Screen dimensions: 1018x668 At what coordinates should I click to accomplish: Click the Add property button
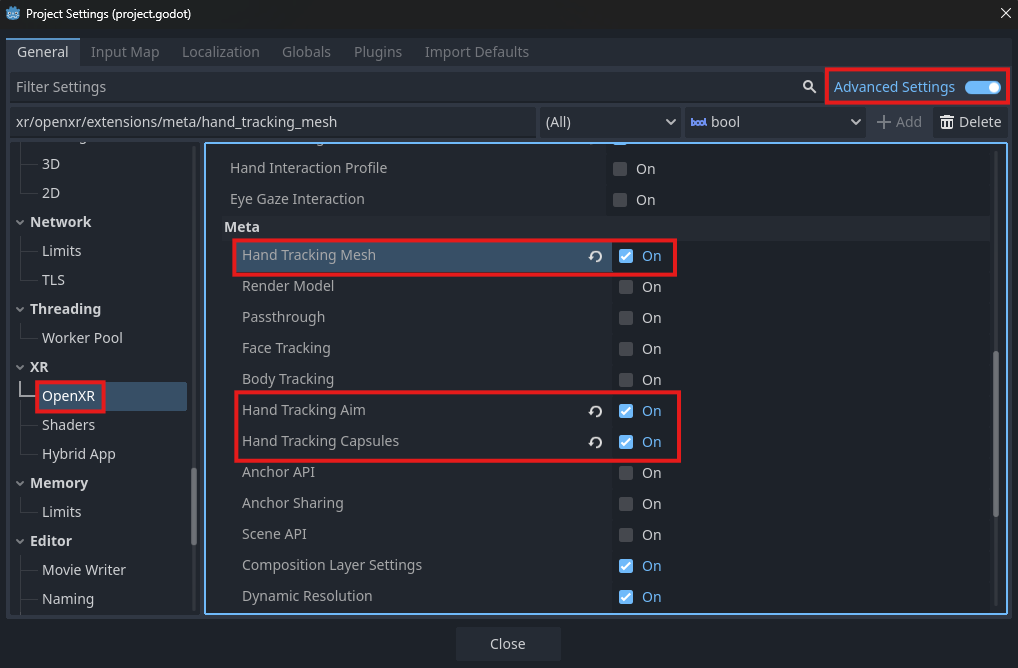[x=899, y=122]
